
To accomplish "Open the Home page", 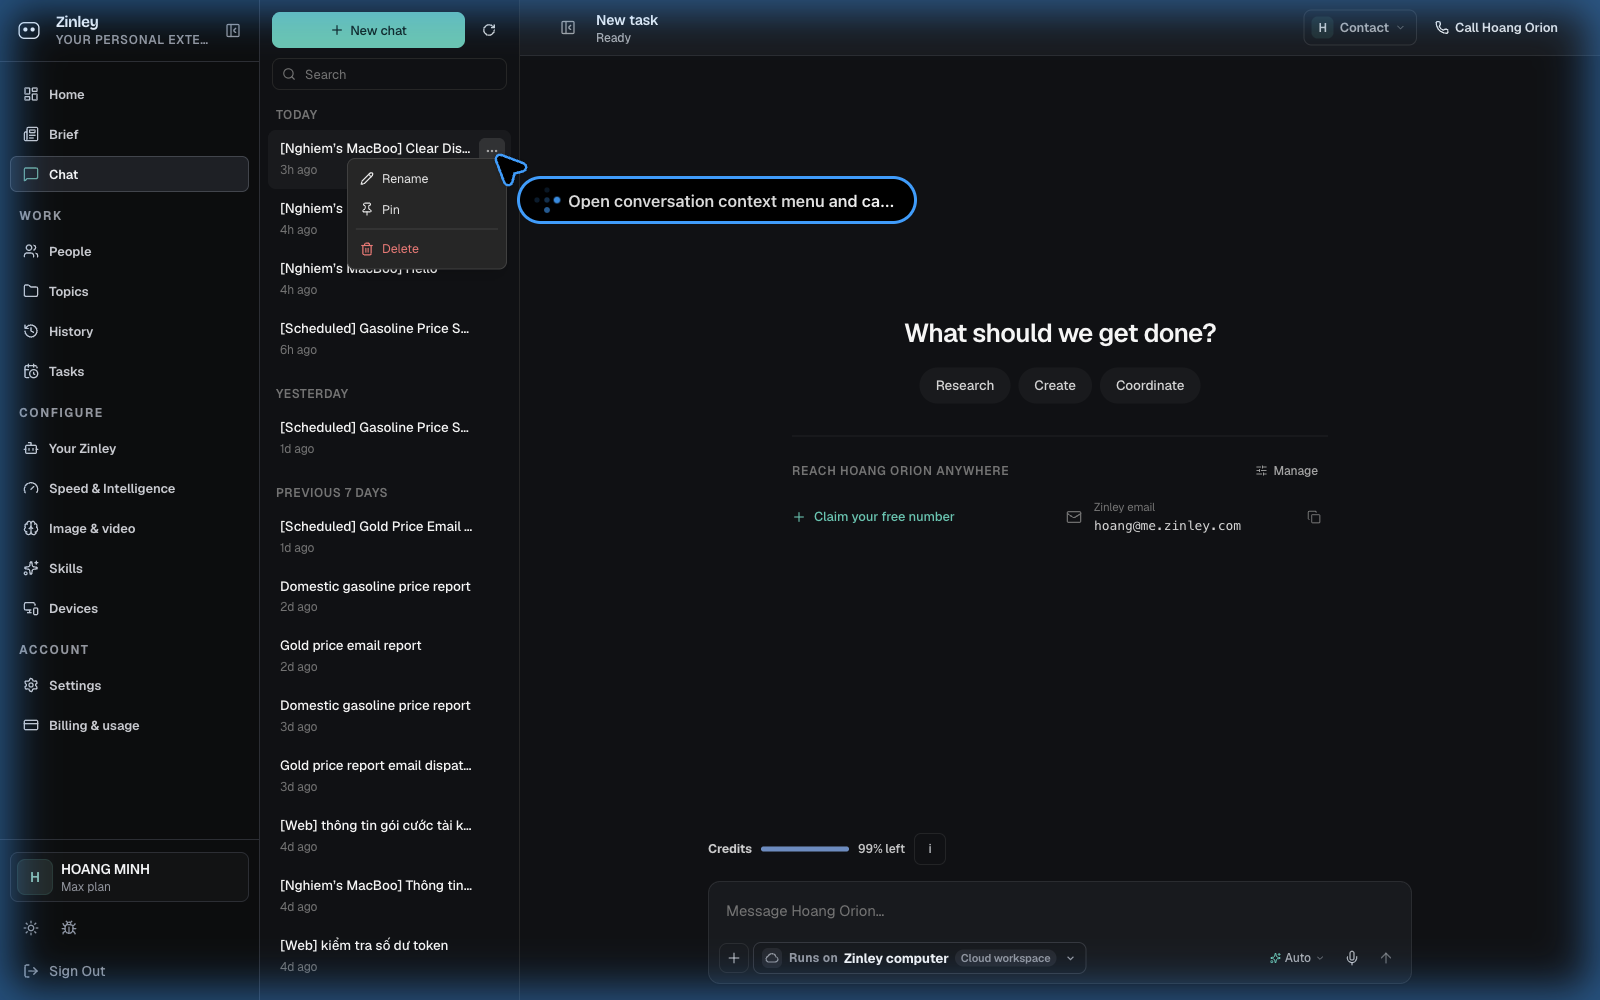I will (129, 94).
